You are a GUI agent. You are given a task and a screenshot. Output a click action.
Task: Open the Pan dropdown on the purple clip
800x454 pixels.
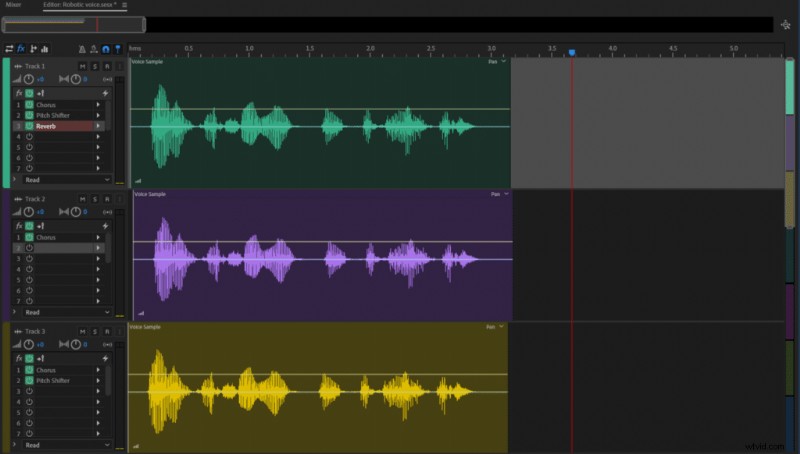pyautogui.click(x=499, y=194)
